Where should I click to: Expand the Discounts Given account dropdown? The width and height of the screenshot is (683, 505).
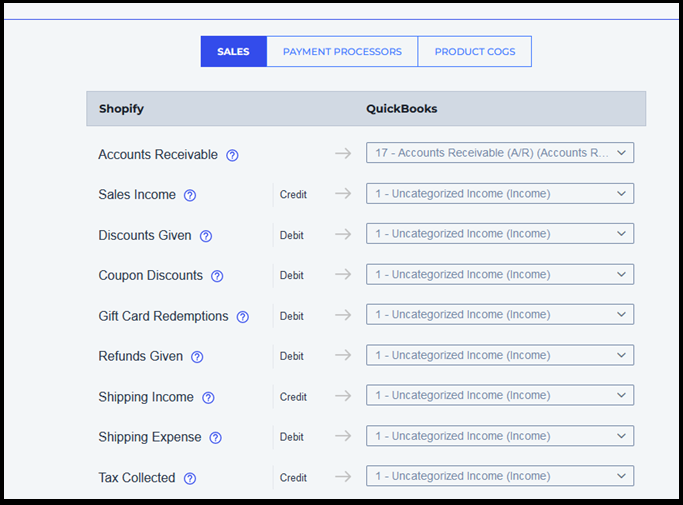[x=499, y=234]
